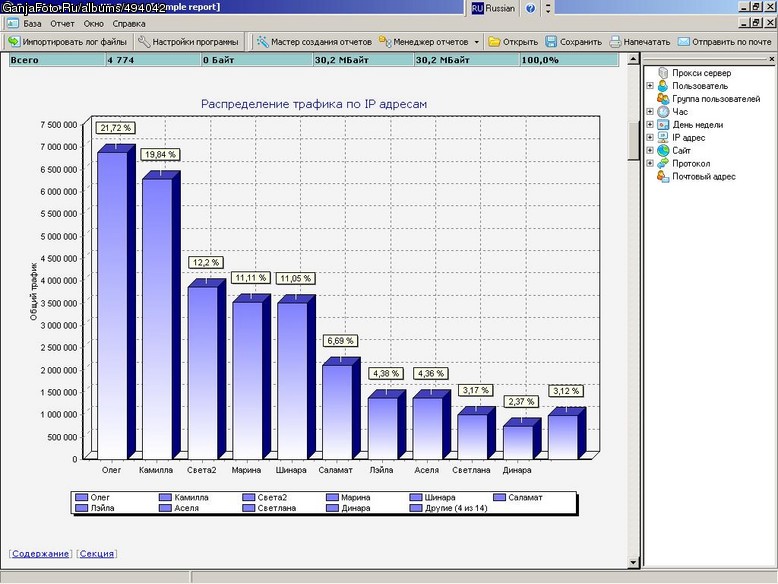Open the Менеджер отчетов dropdown arrow

click(x=476, y=42)
